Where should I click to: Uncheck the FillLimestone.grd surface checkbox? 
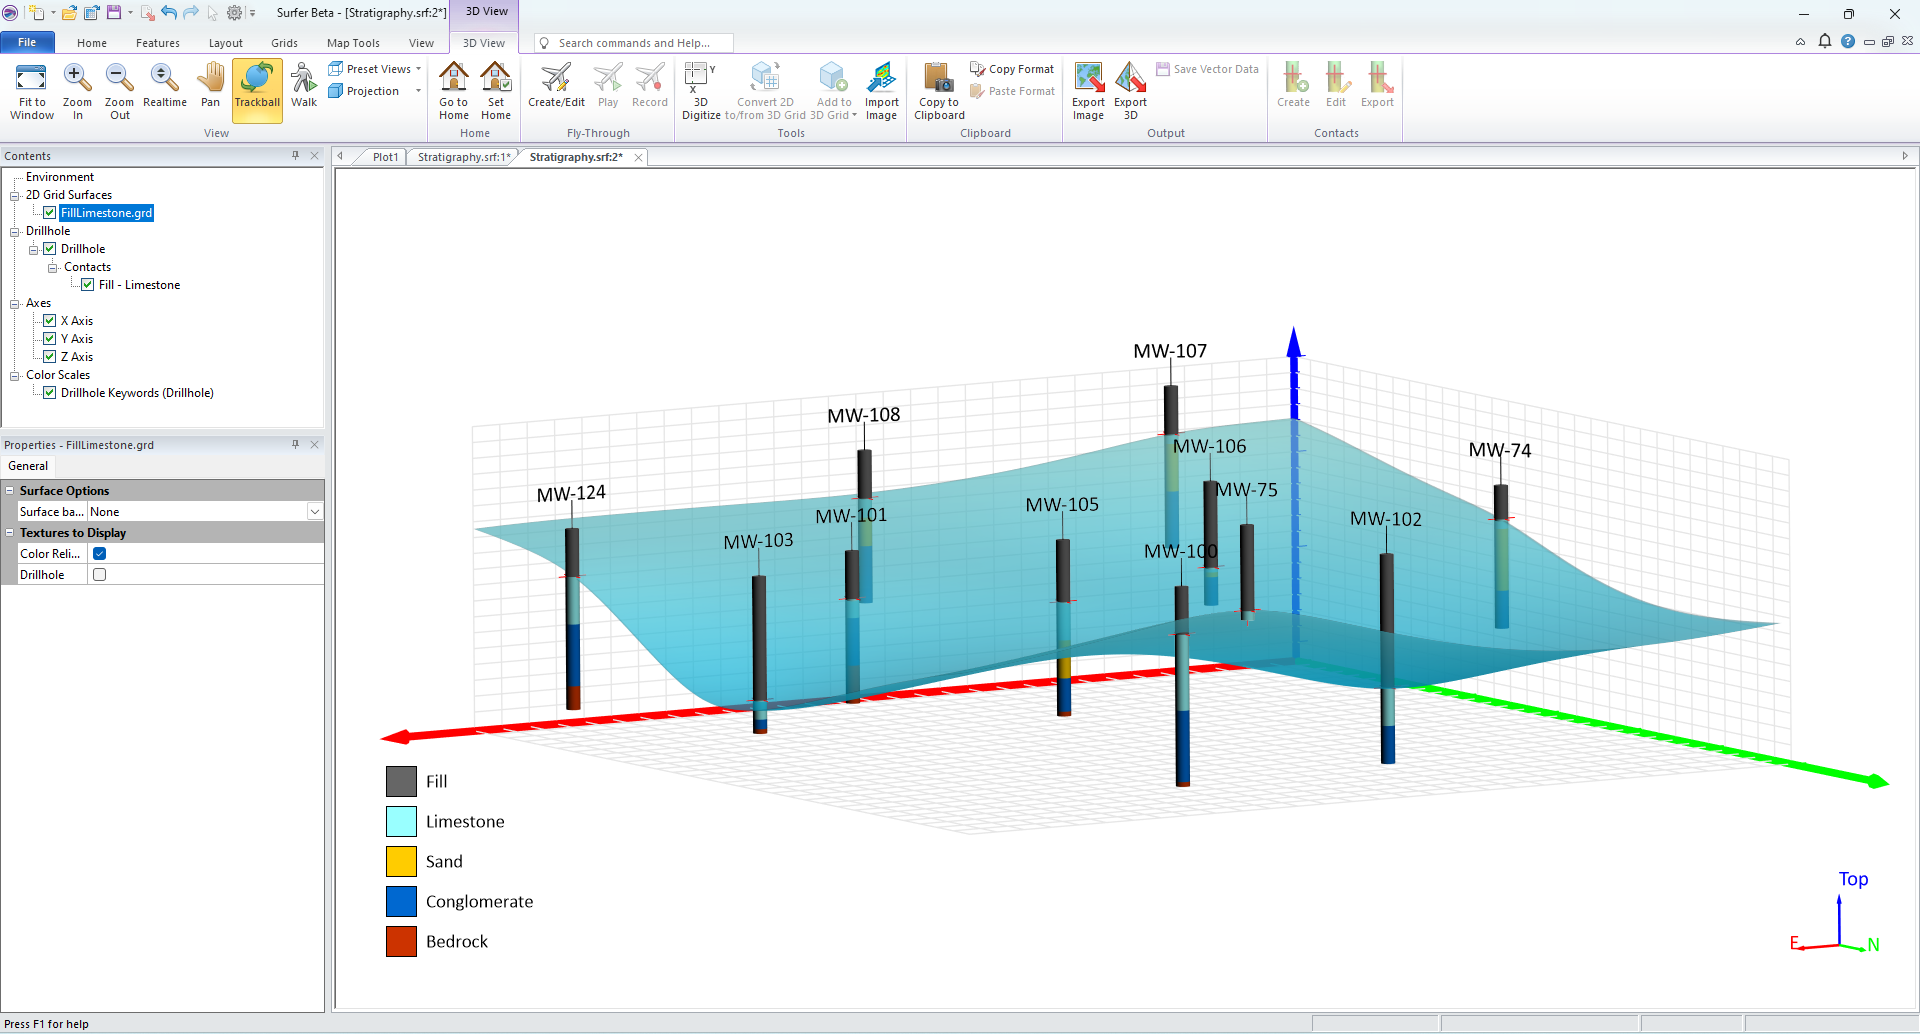click(x=49, y=213)
